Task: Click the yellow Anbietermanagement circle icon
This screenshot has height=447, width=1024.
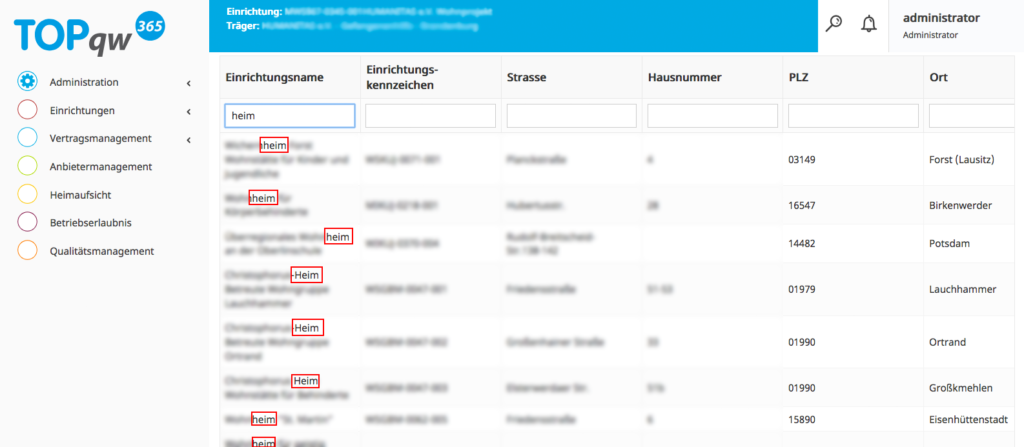Action: click(x=27, y=166)
